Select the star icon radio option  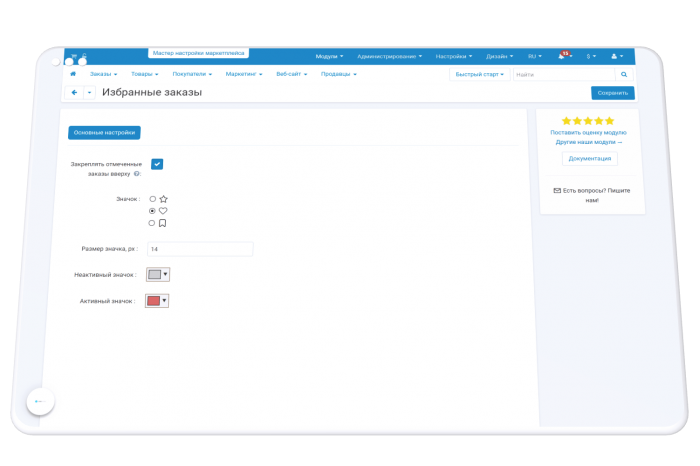(153, 199)
